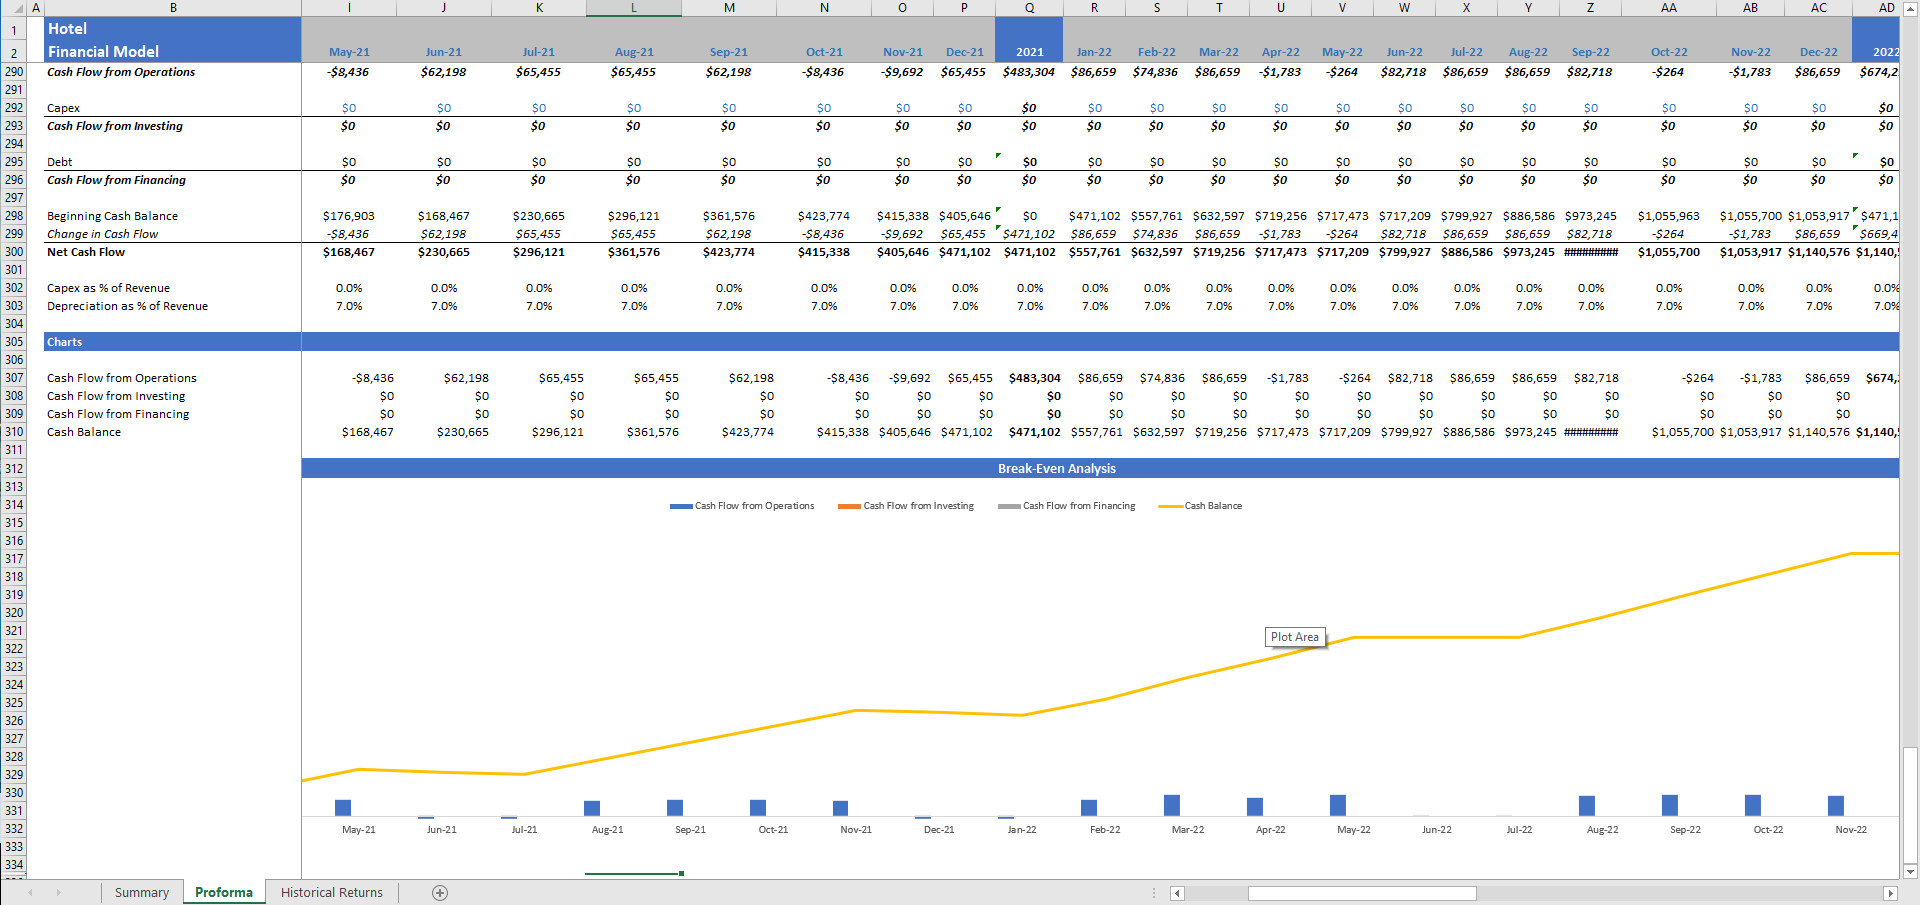This screenshot has height=905, width=1920.
Task: Select the Financial Model header cell
Action: [173, 51]
